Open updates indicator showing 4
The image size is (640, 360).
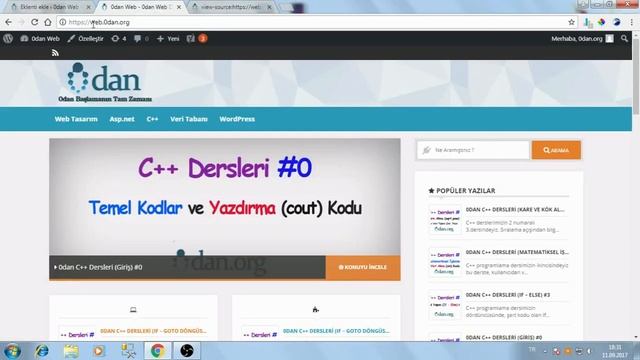[119, 38]
